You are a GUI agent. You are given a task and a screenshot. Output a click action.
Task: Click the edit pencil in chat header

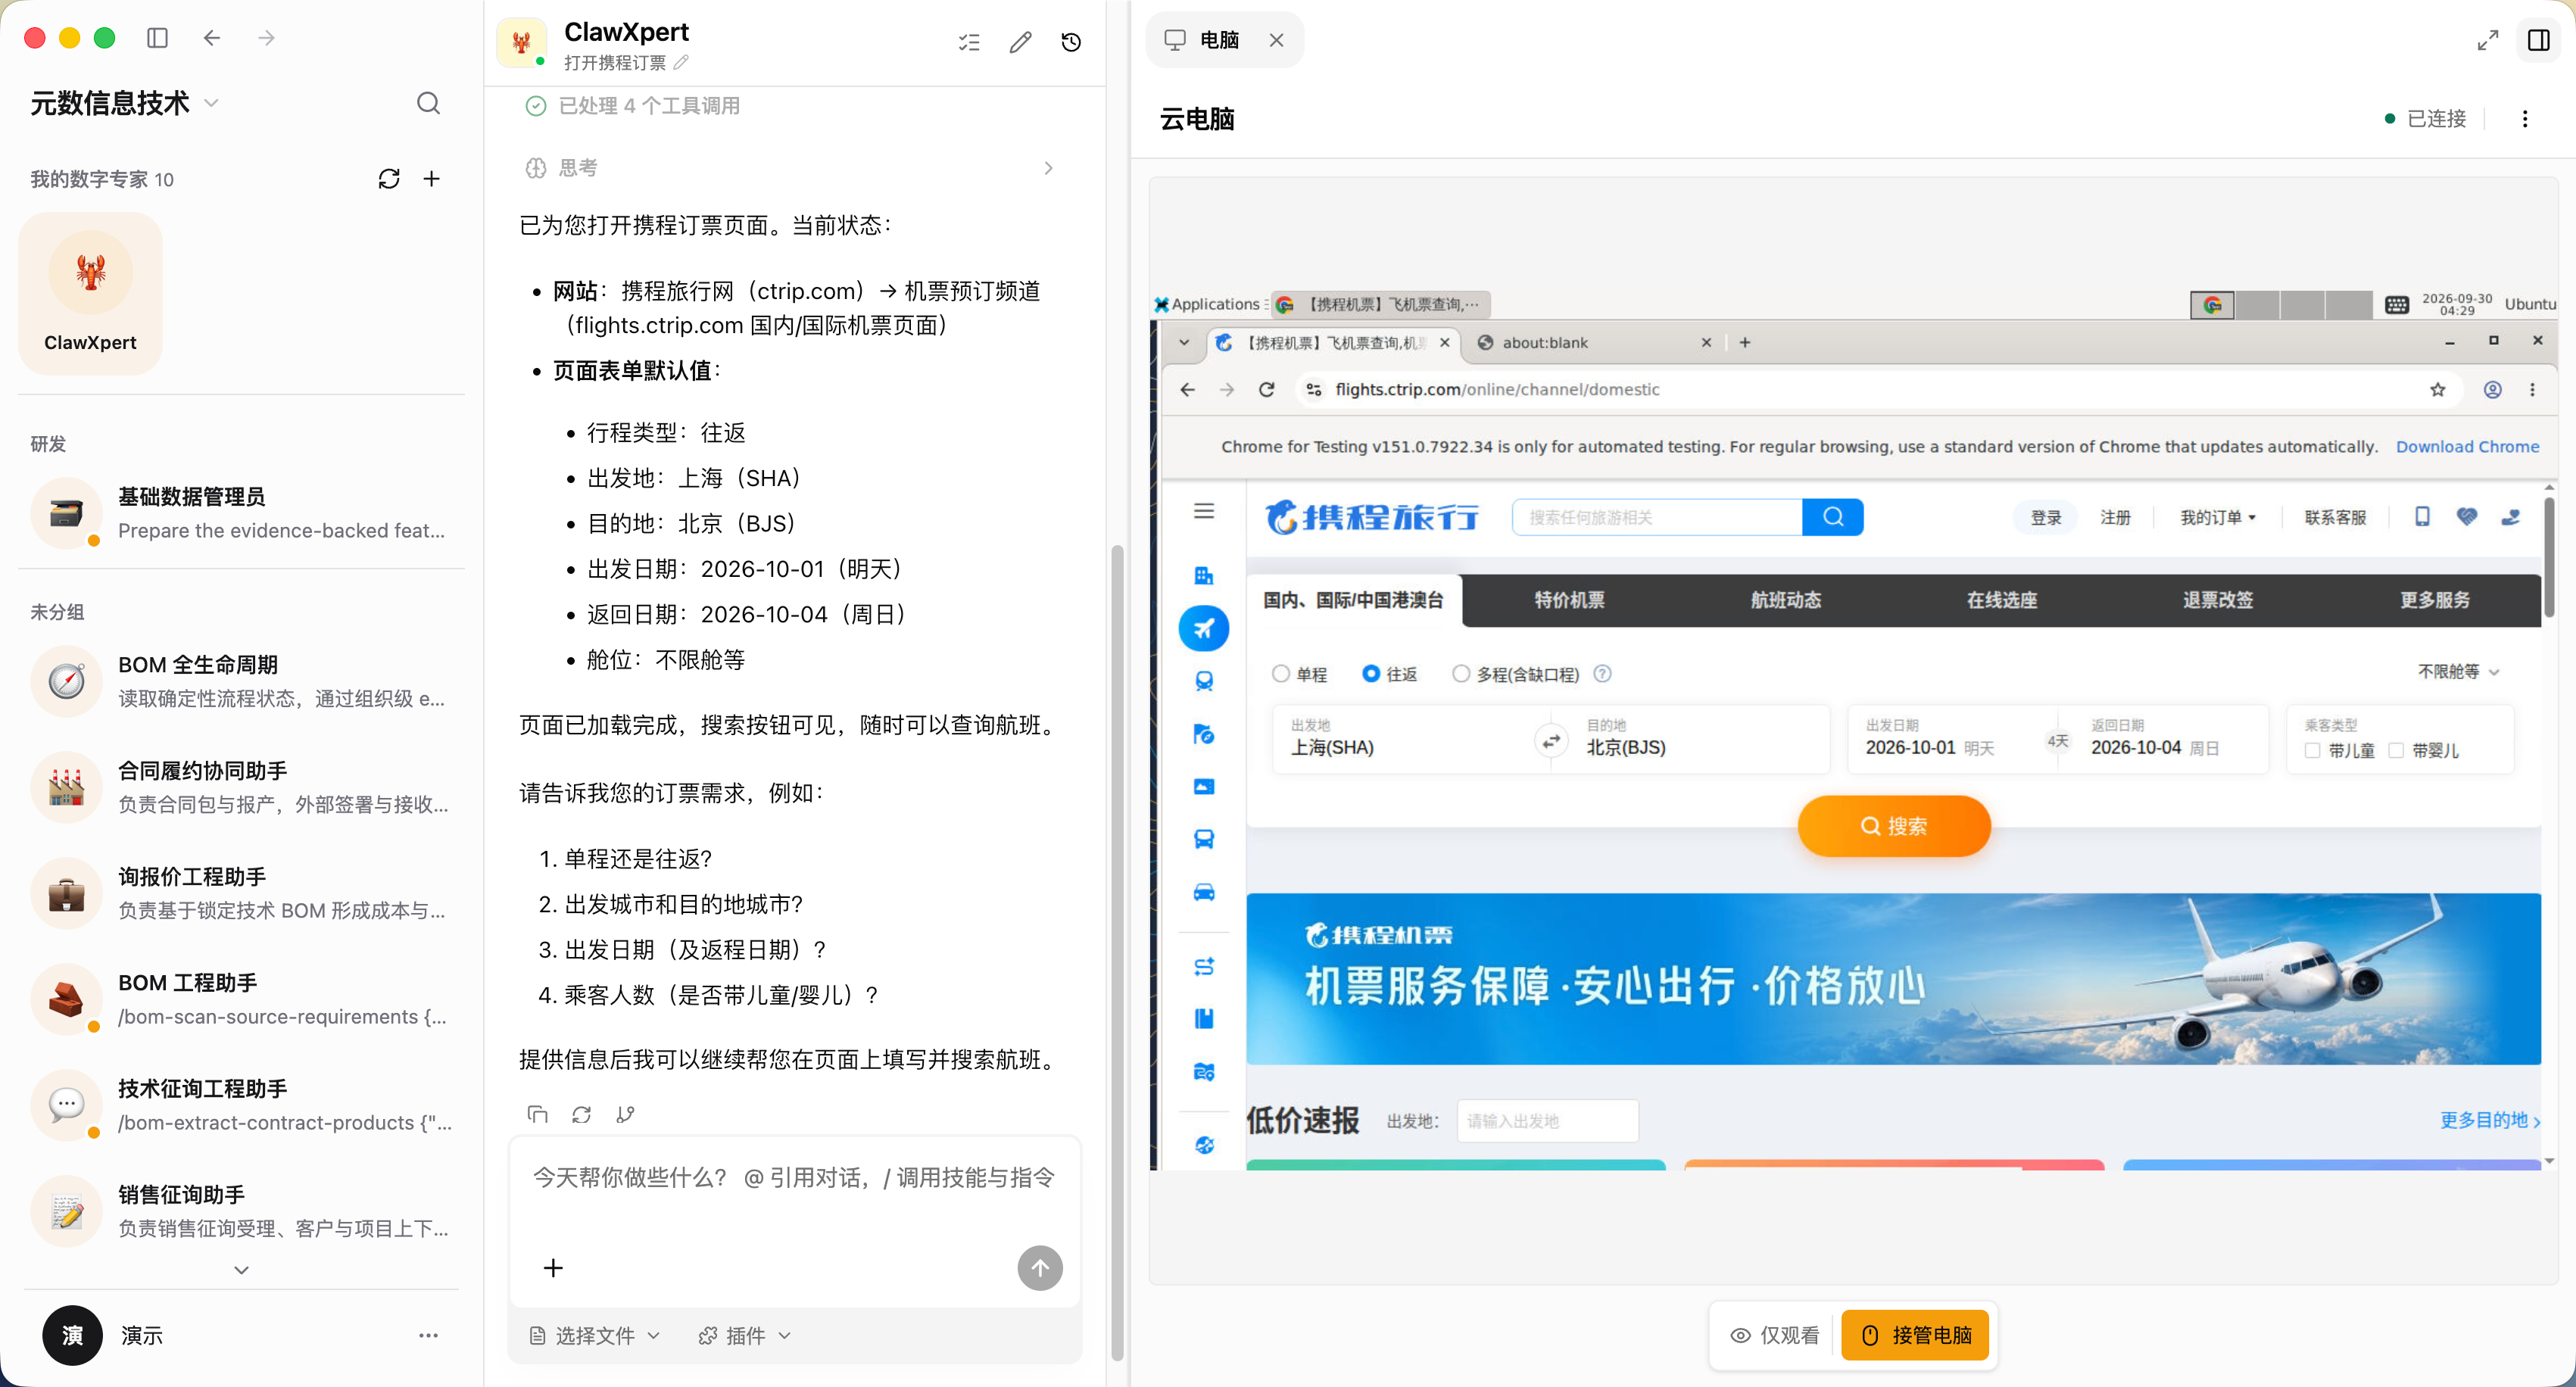coord(1020,42)
